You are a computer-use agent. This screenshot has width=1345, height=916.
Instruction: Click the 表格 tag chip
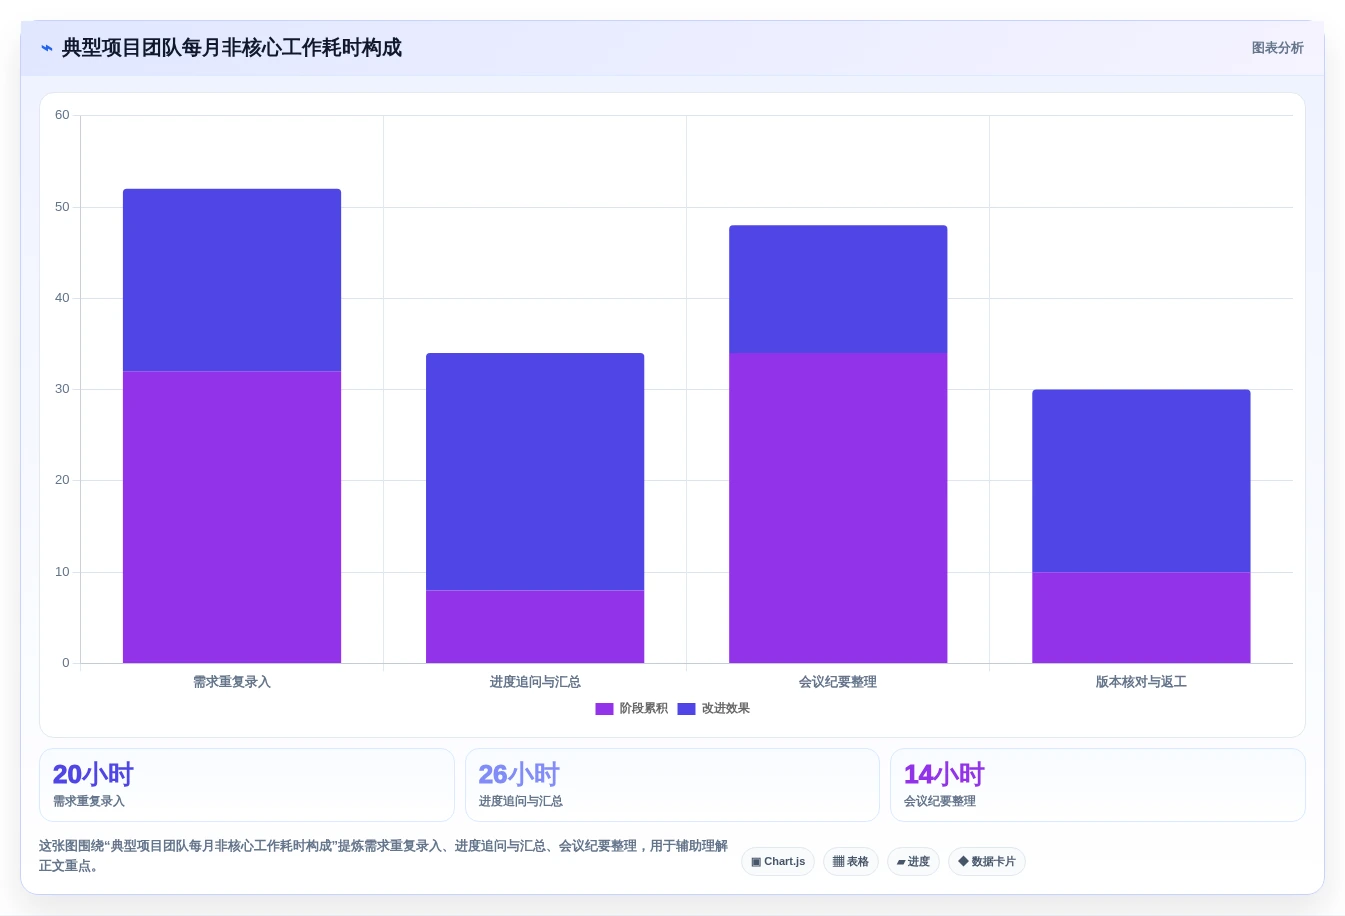pos(851,861)
